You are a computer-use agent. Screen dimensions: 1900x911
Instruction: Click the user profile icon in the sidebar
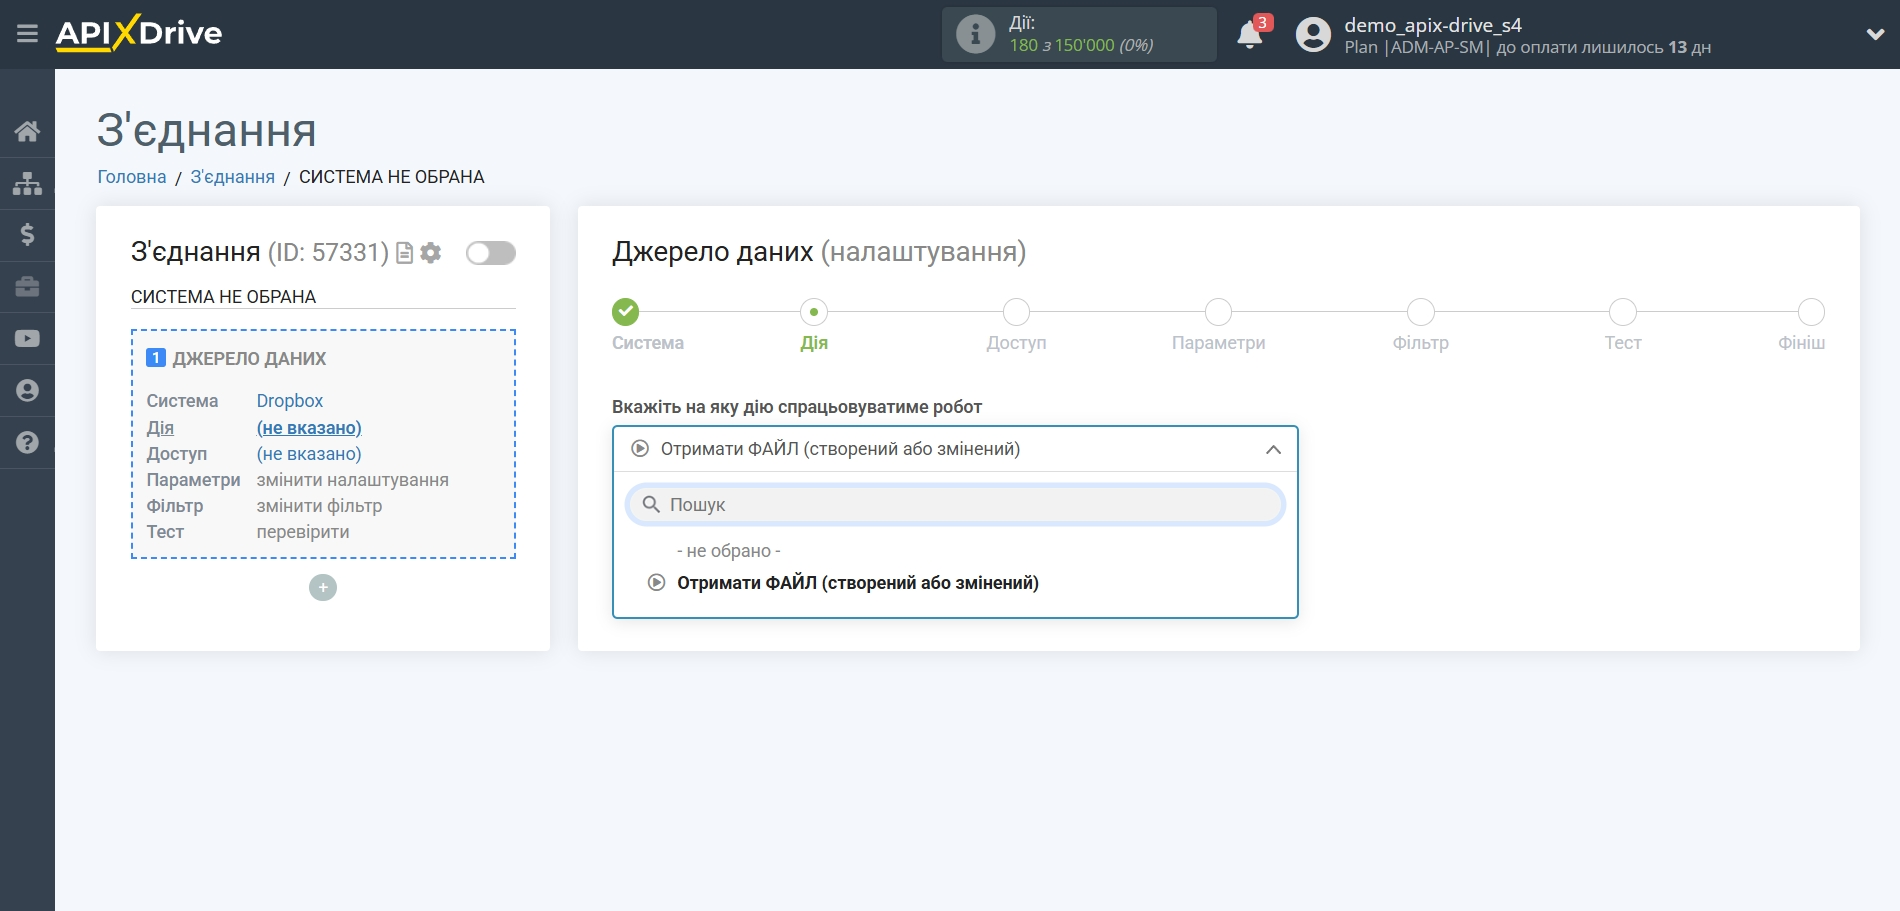[x=26, y=391]
